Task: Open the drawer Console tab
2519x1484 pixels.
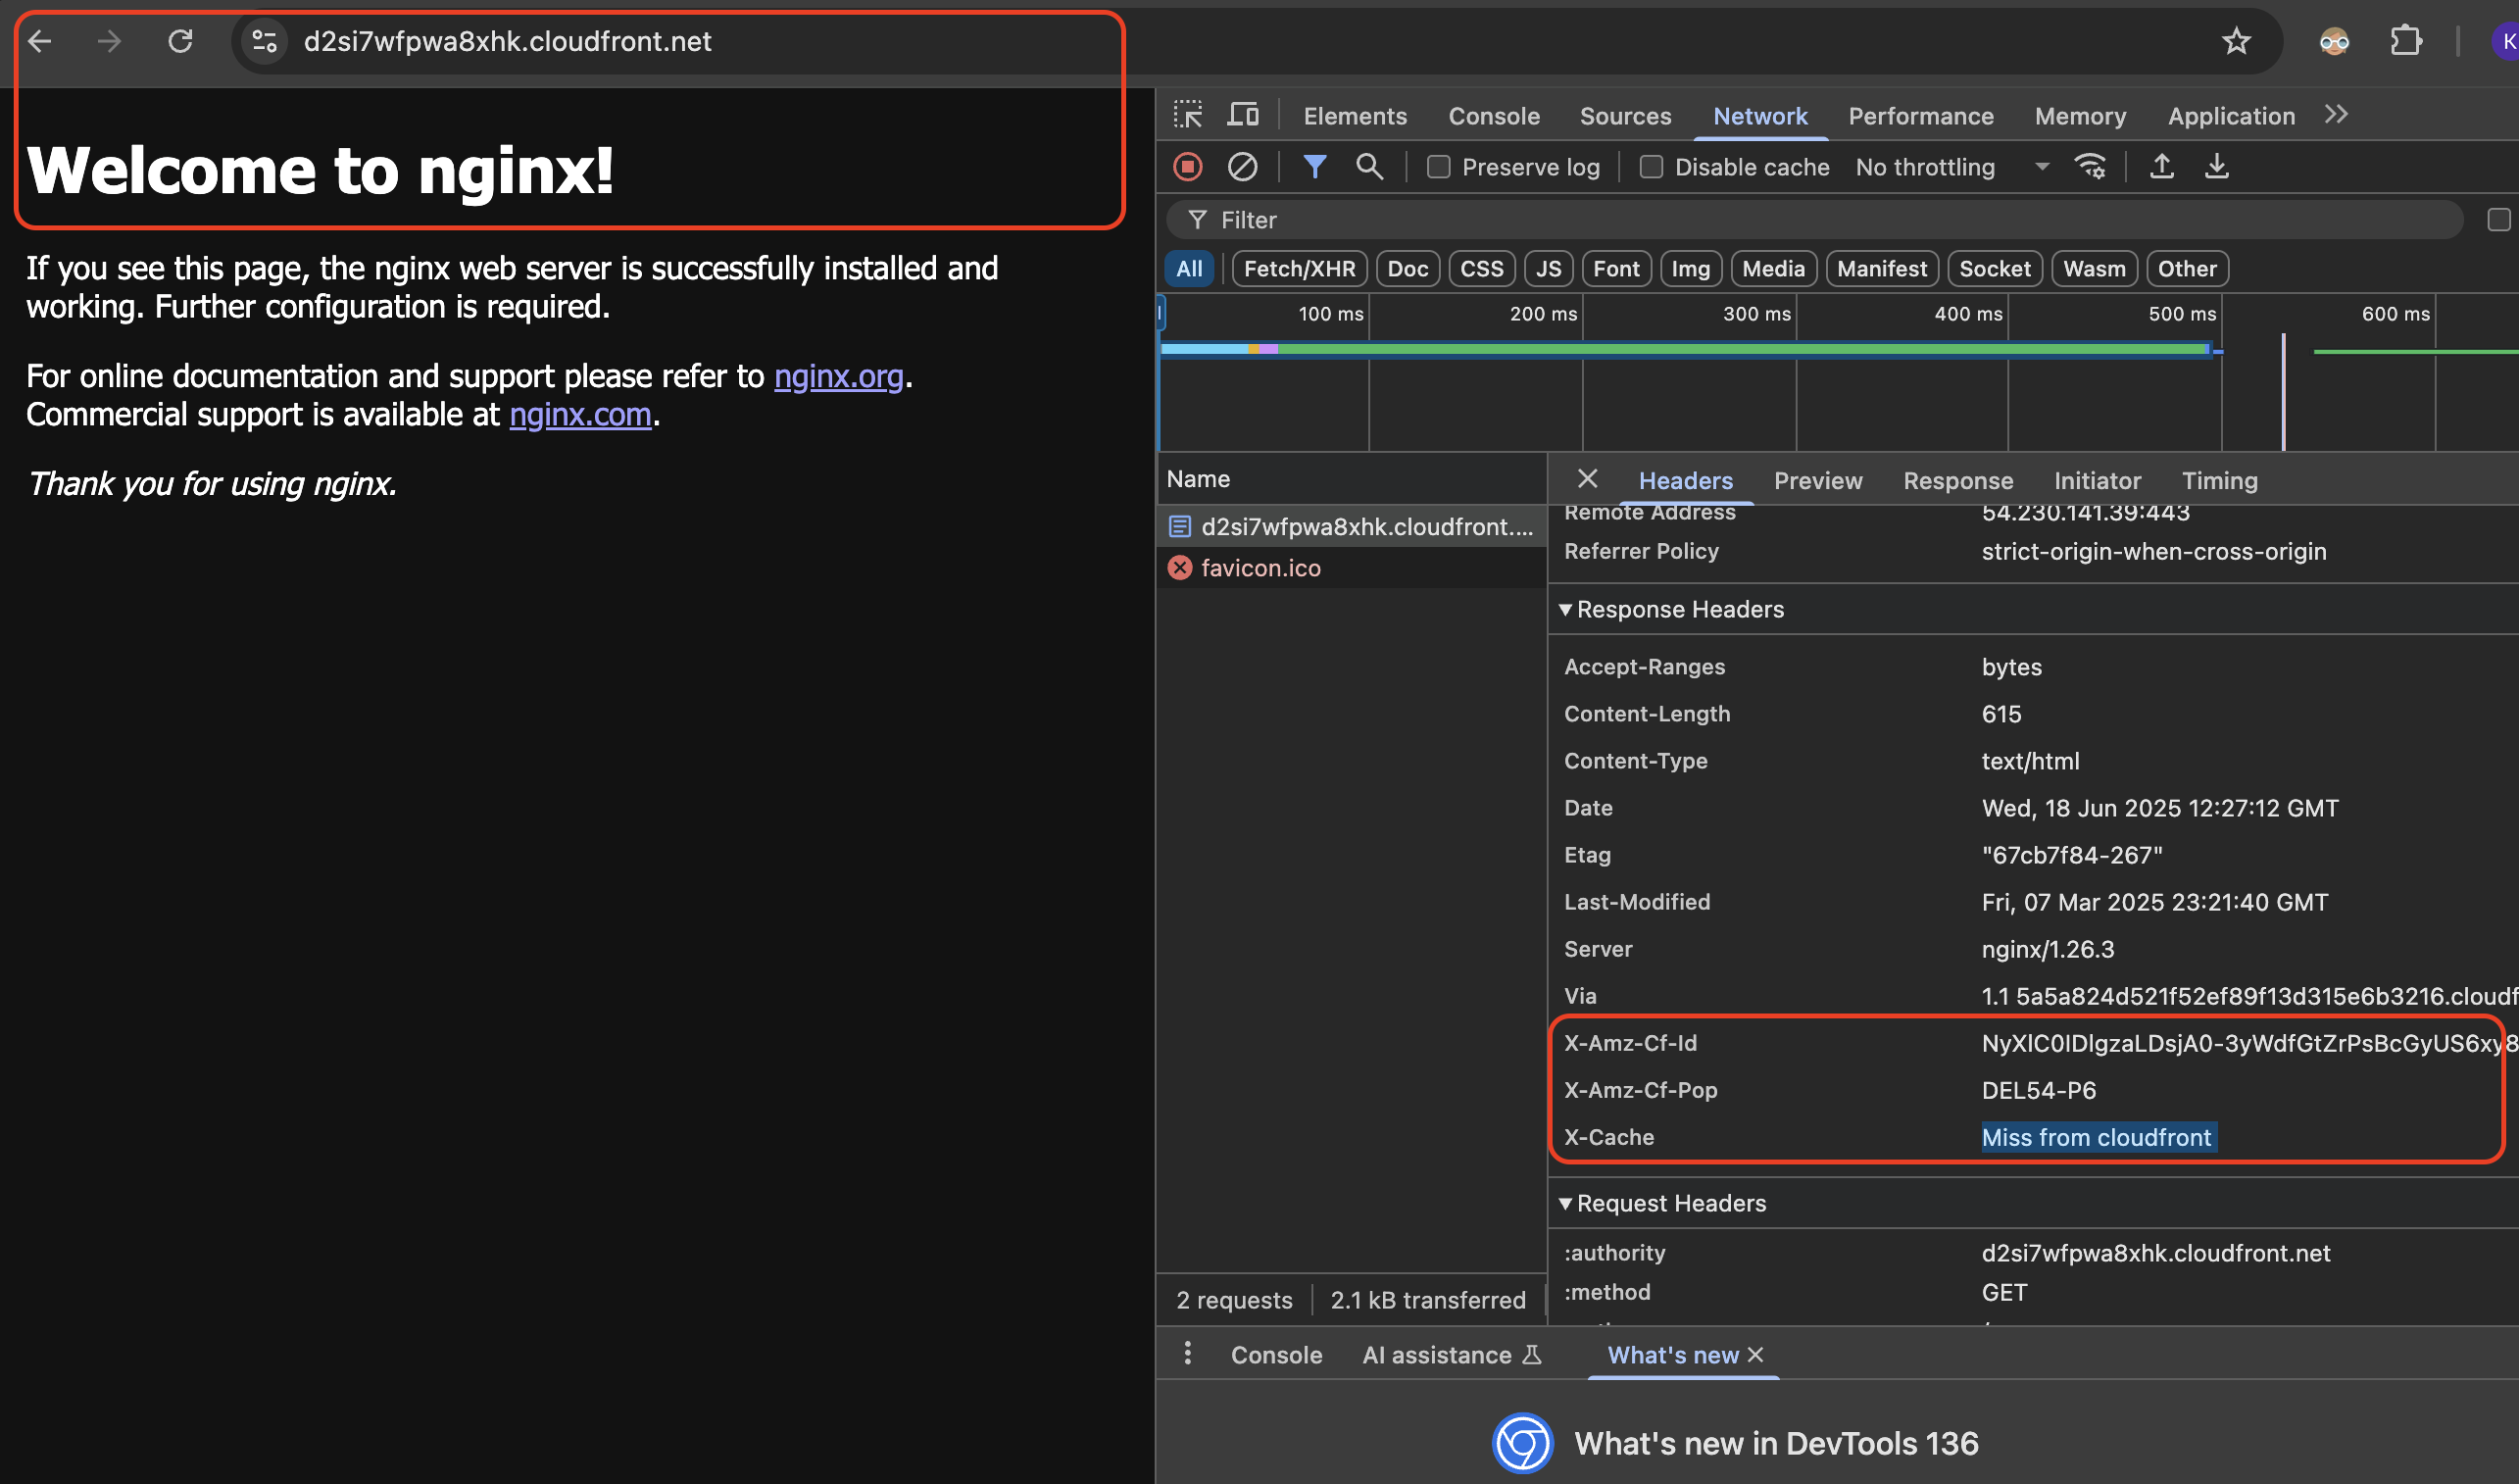Action: point(1276,1355)
